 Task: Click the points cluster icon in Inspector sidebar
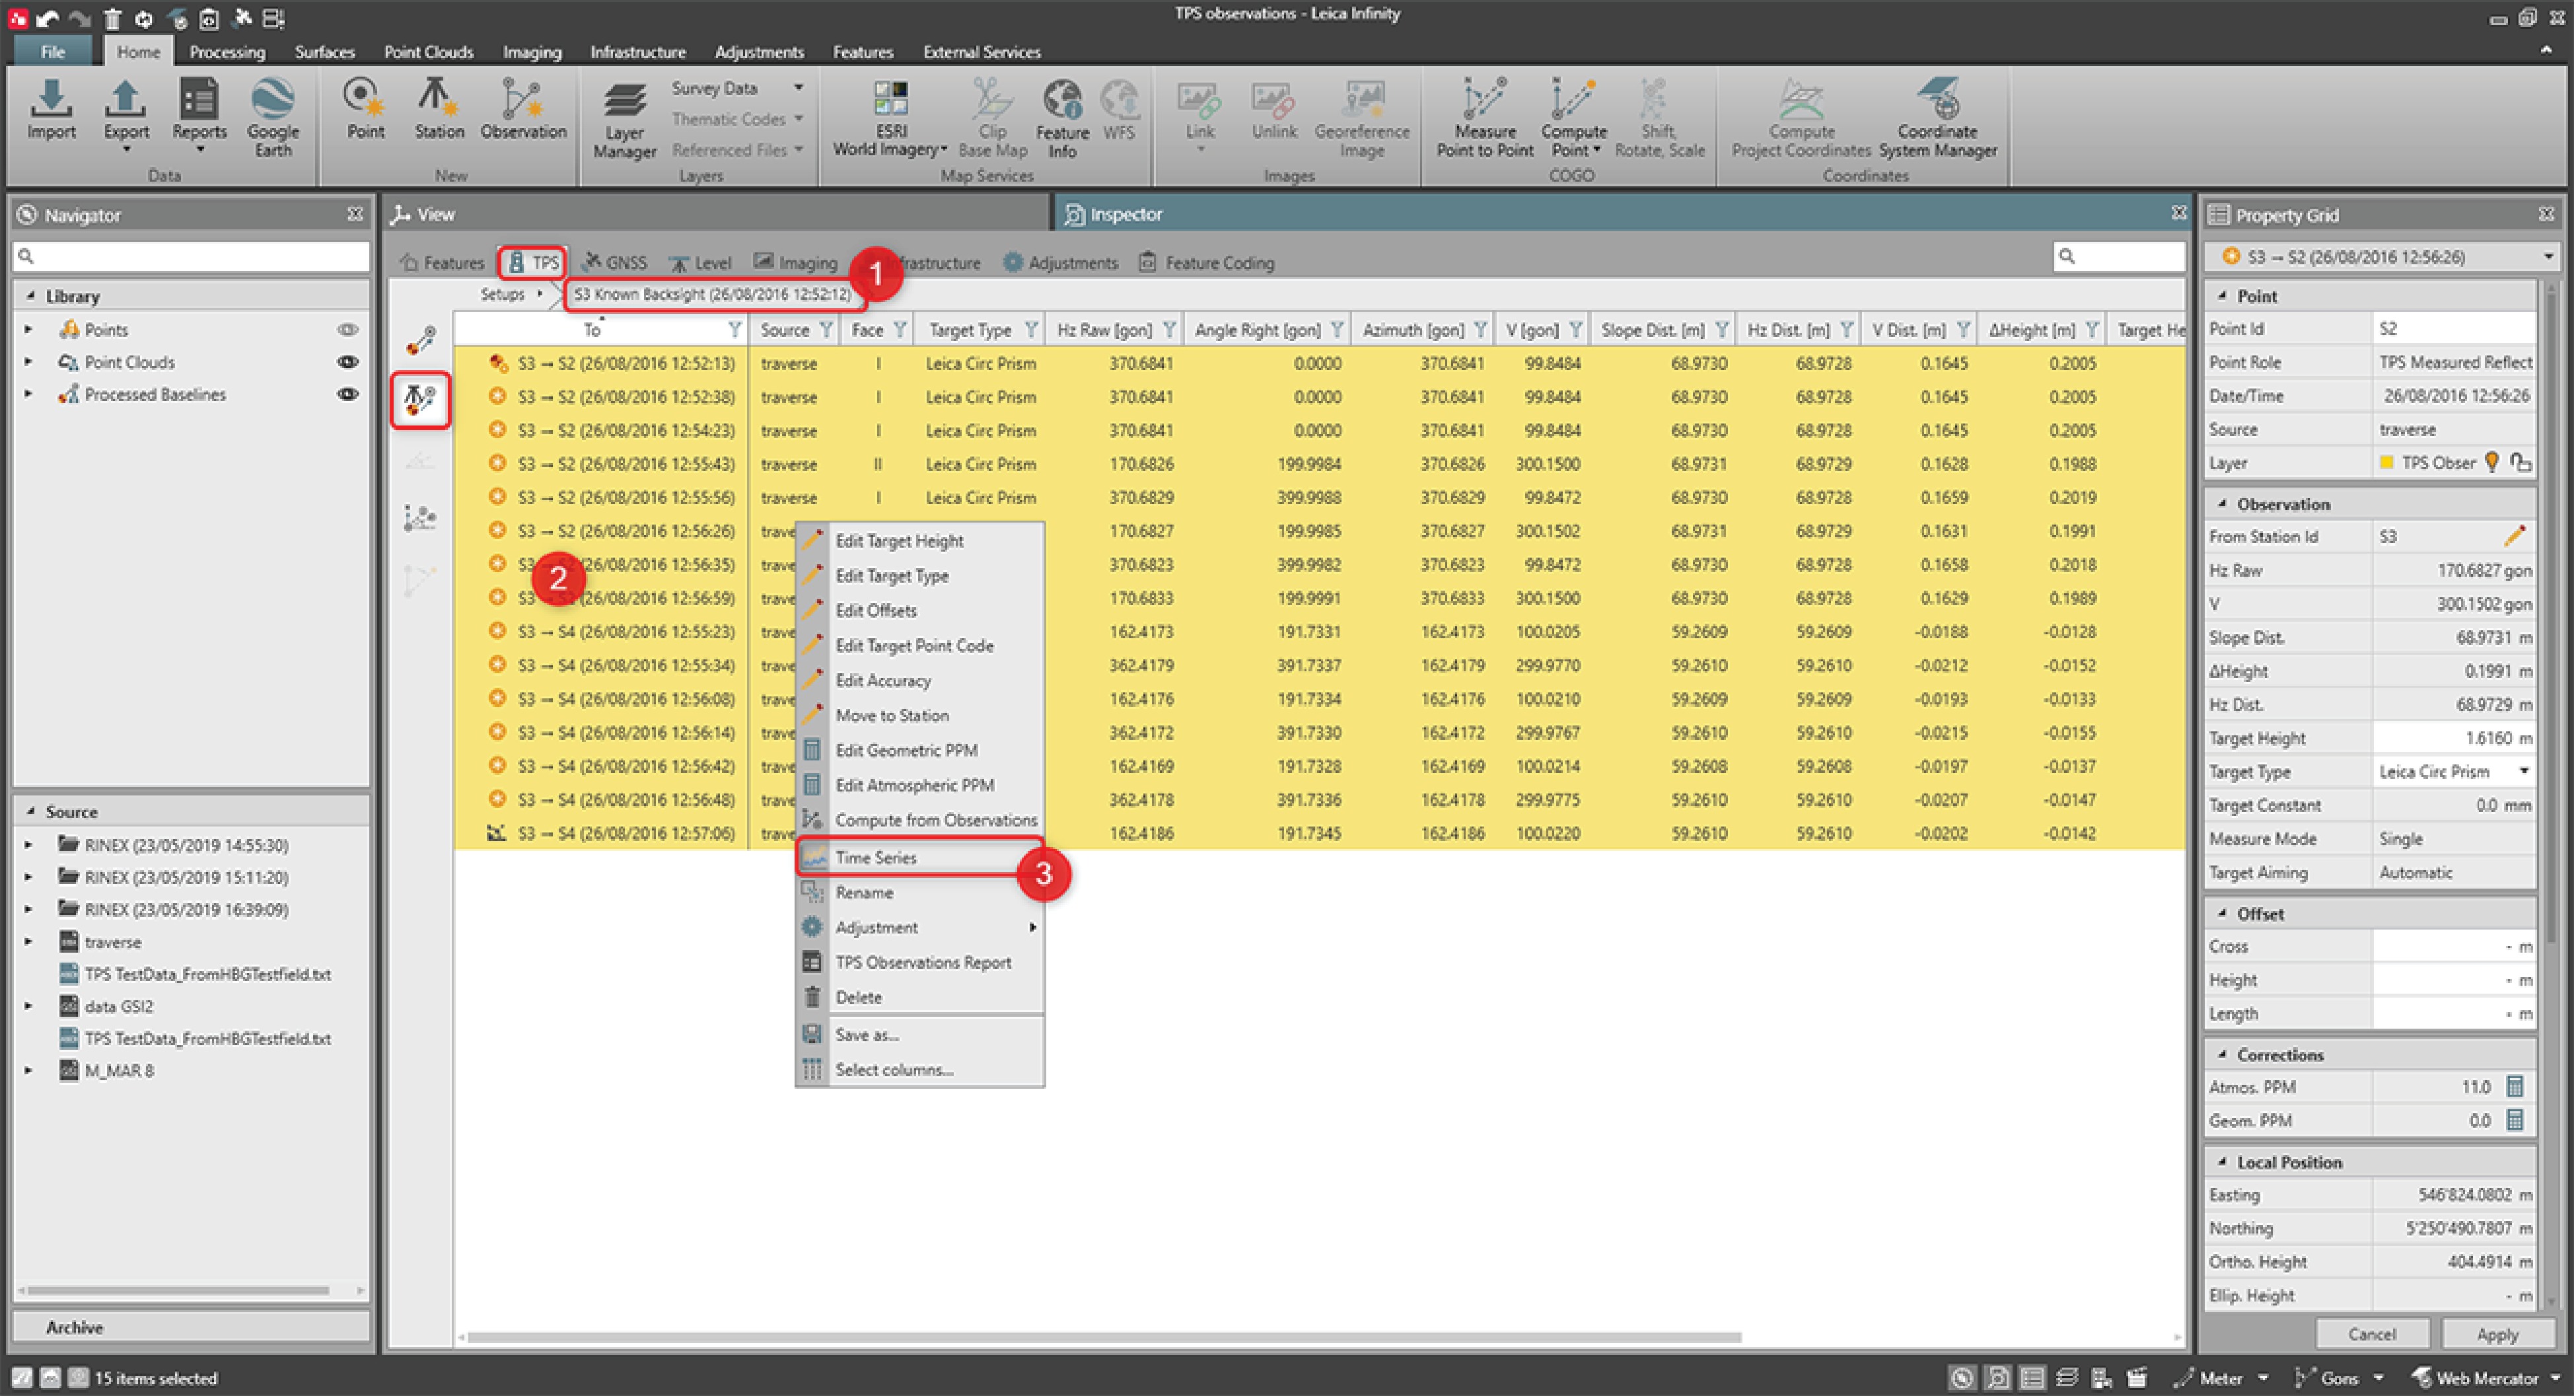coord(420,518)
